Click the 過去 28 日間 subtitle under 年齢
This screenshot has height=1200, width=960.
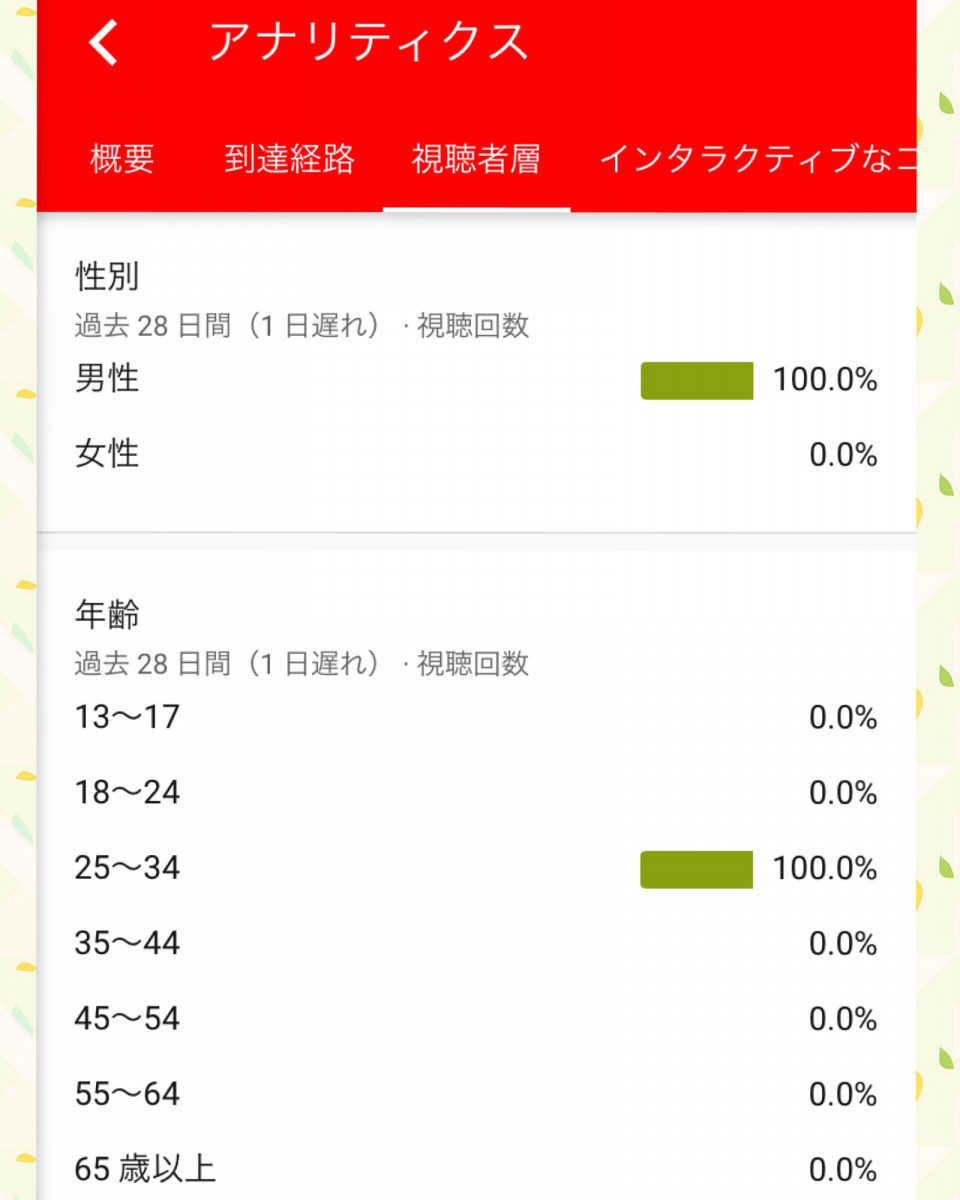point(302,664)
